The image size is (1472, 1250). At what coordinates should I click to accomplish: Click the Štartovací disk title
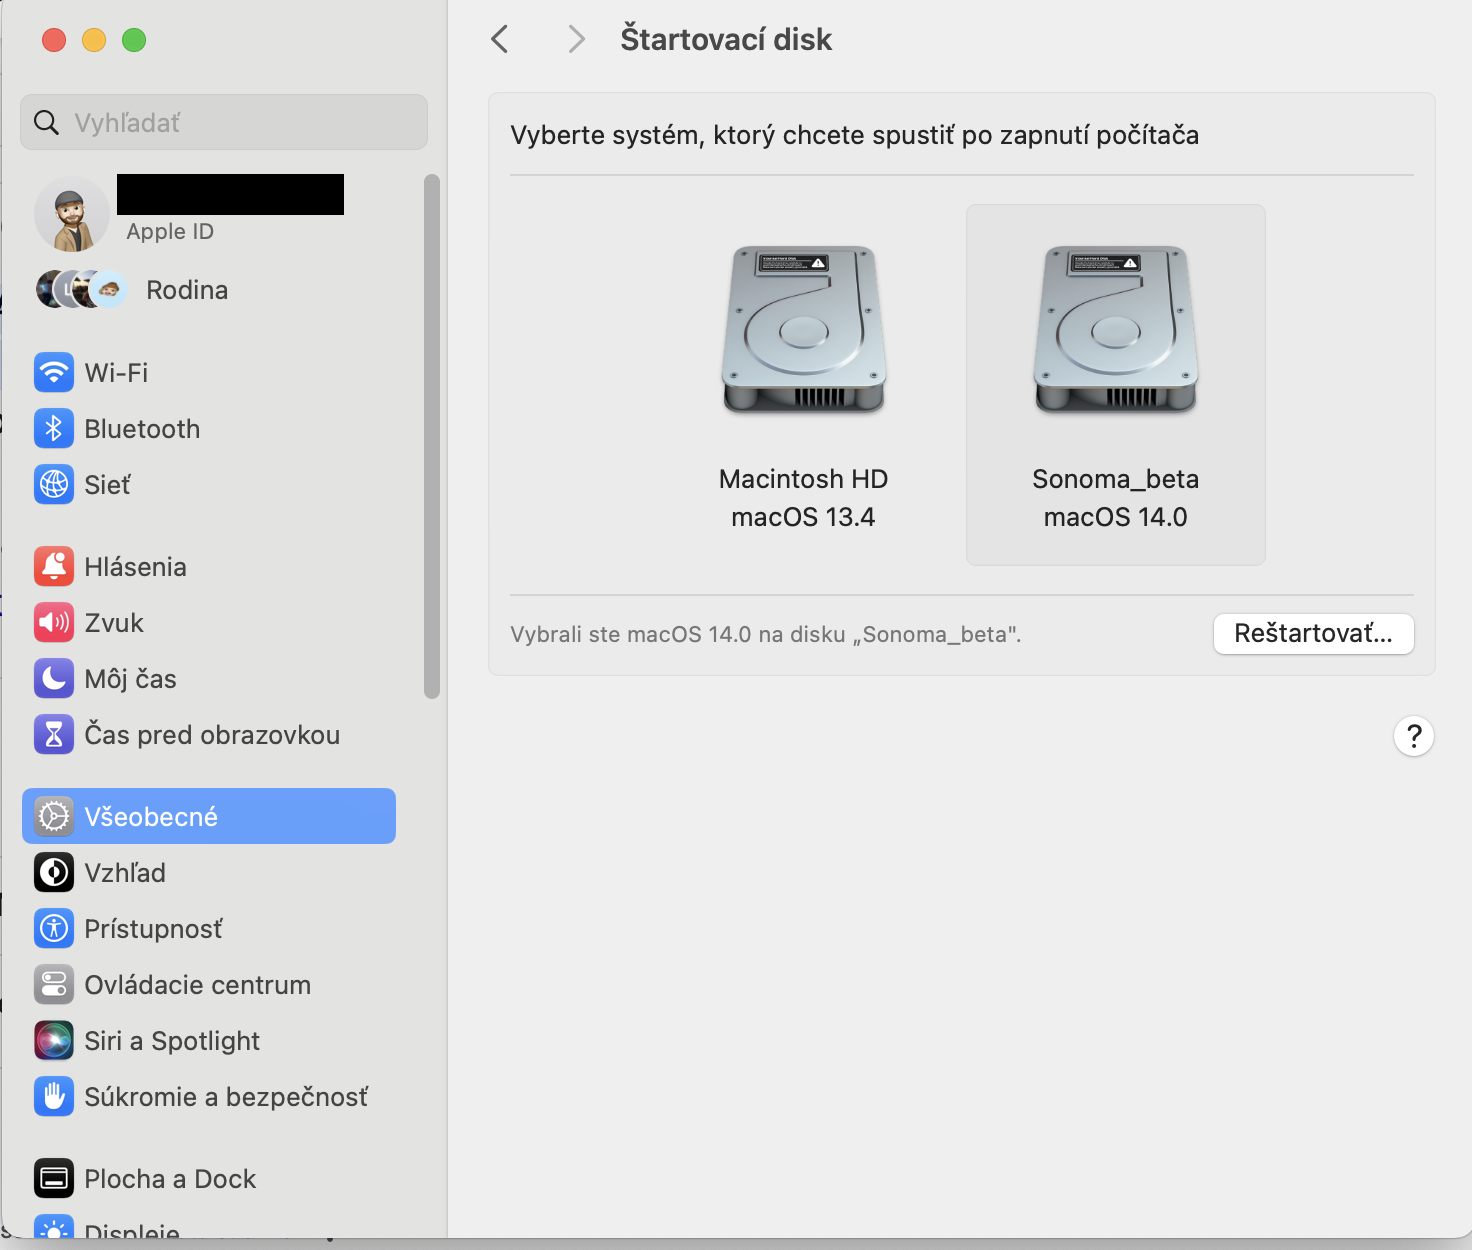pyautogui.click(x=726, y=39)
